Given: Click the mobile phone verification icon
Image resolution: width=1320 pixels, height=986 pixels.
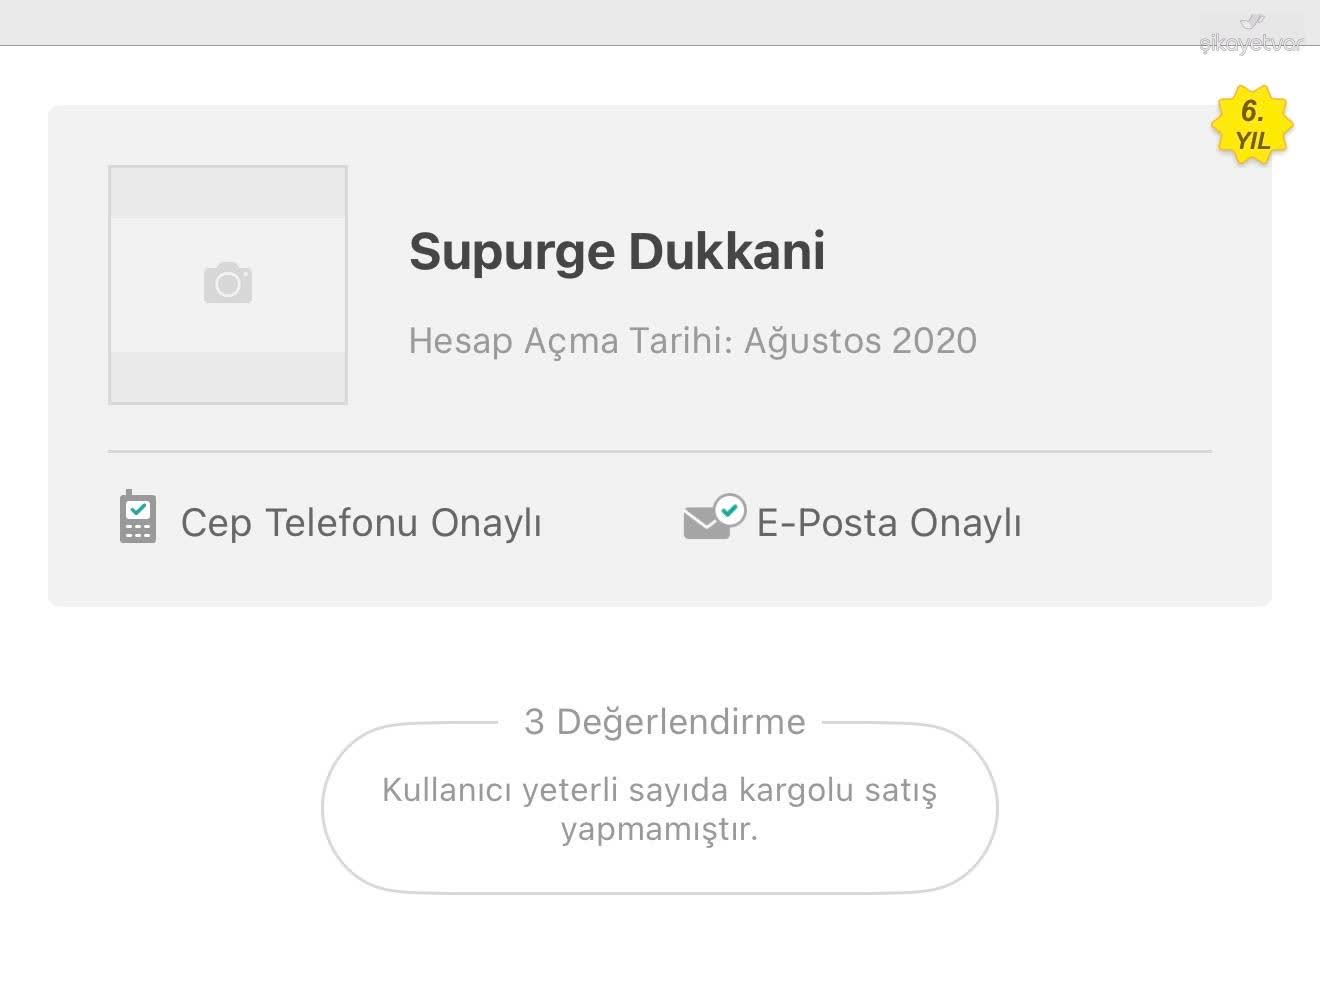Looking at the screenshot, I should (138, 517).
